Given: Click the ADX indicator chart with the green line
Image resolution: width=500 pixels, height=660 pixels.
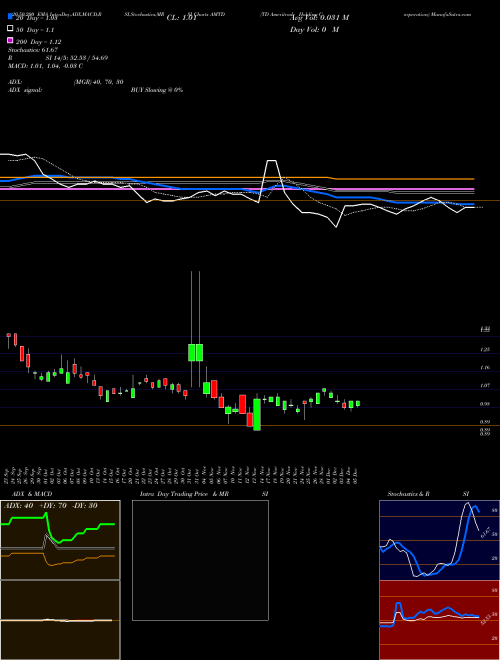Looking at the screenshot, I should tap(60, 540).
